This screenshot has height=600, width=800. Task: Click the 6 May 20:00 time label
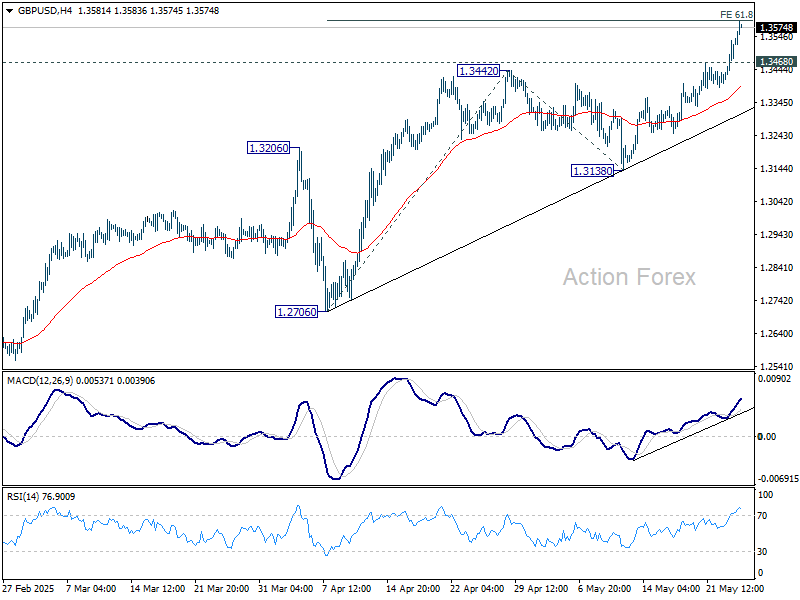(605, 588)
